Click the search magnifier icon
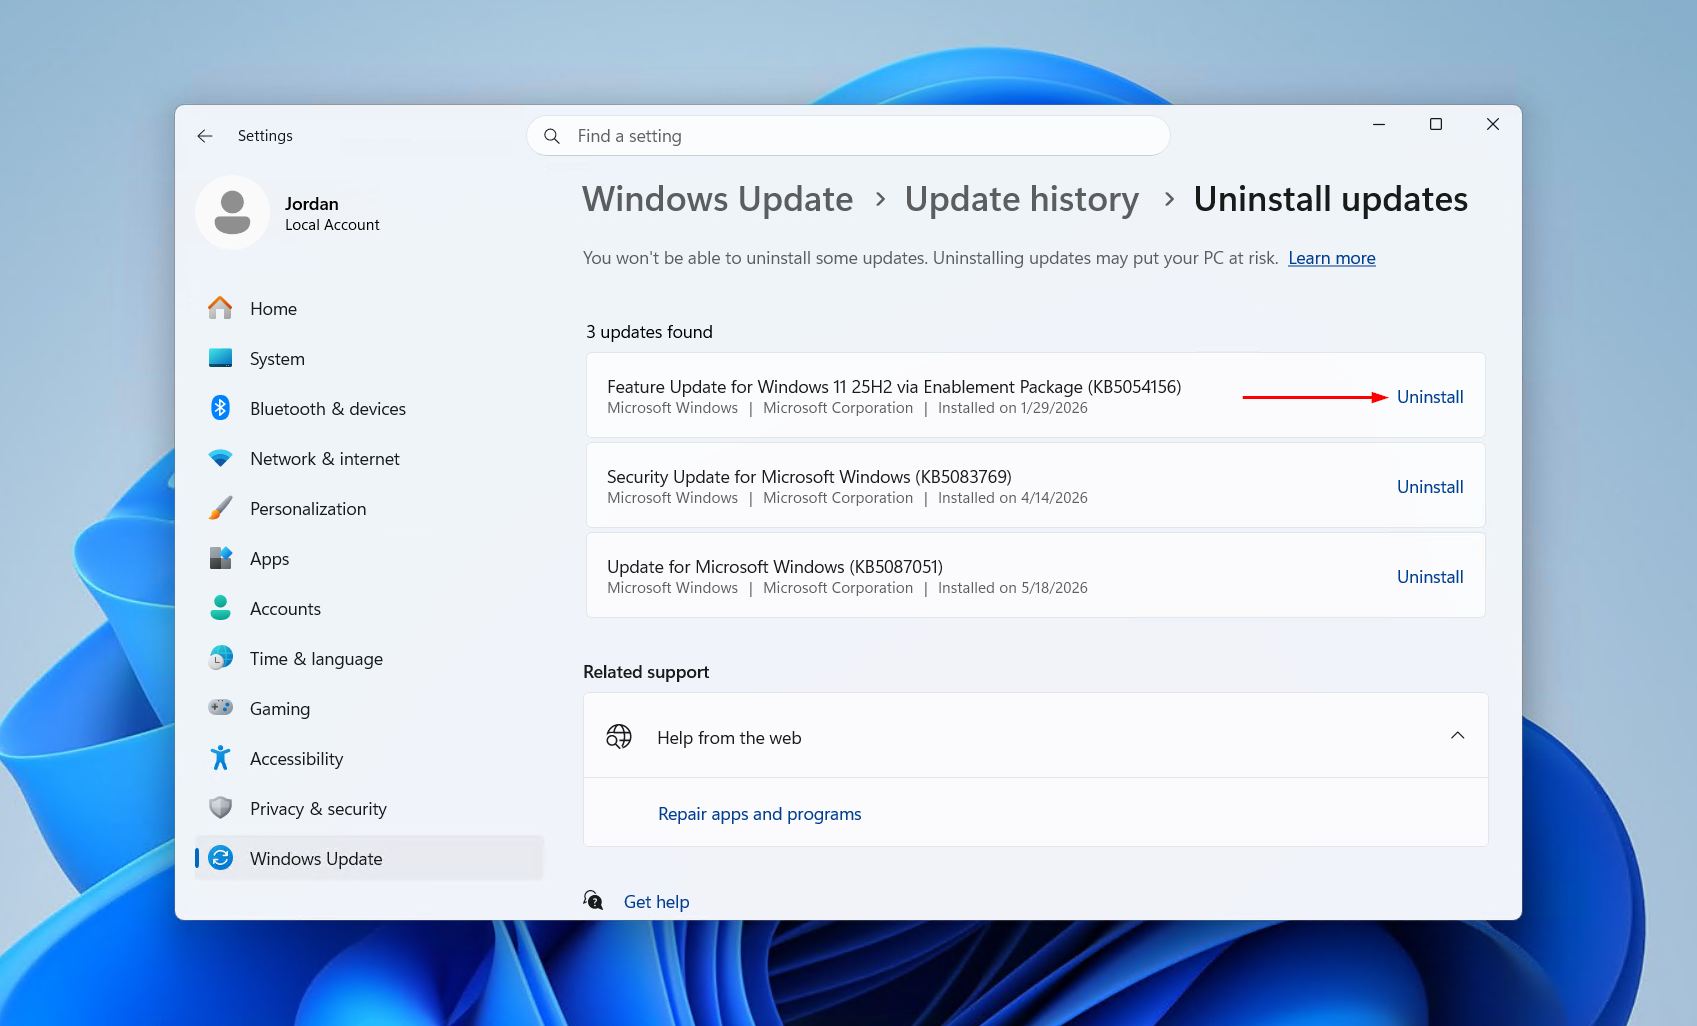 pos(552,136)
